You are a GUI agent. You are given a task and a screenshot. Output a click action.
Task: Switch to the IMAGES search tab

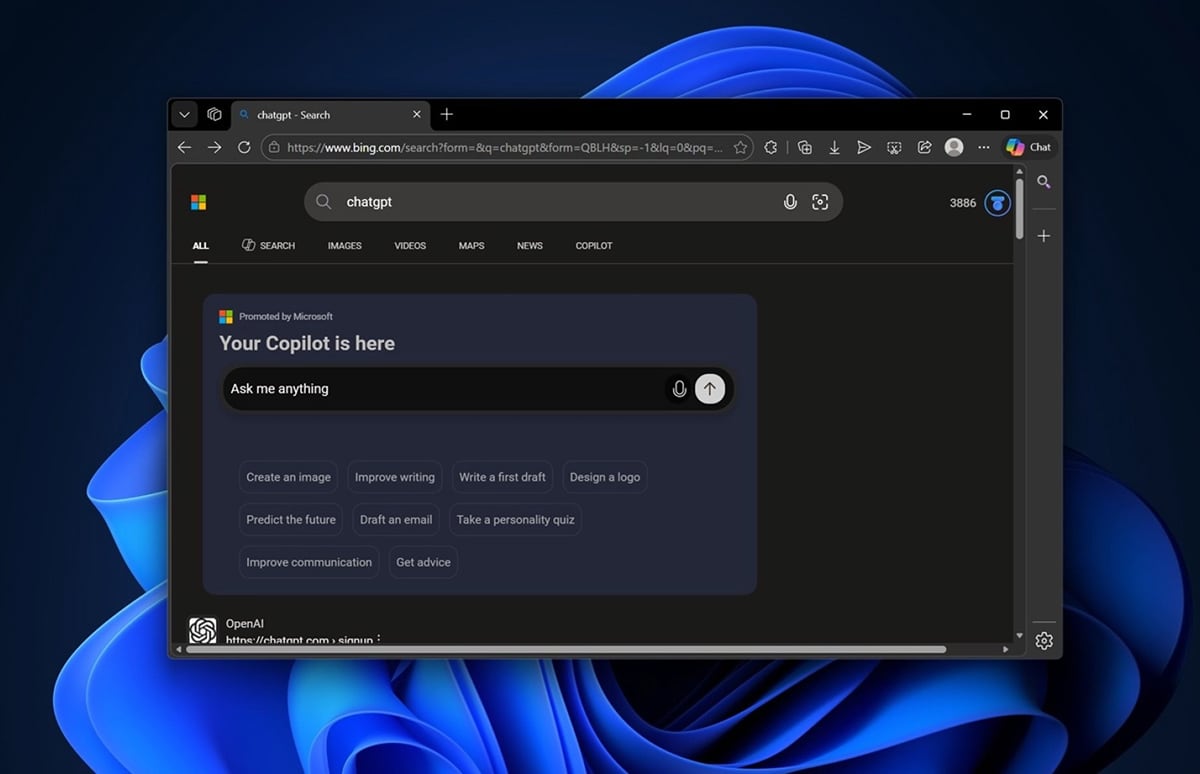coord(345,246)
